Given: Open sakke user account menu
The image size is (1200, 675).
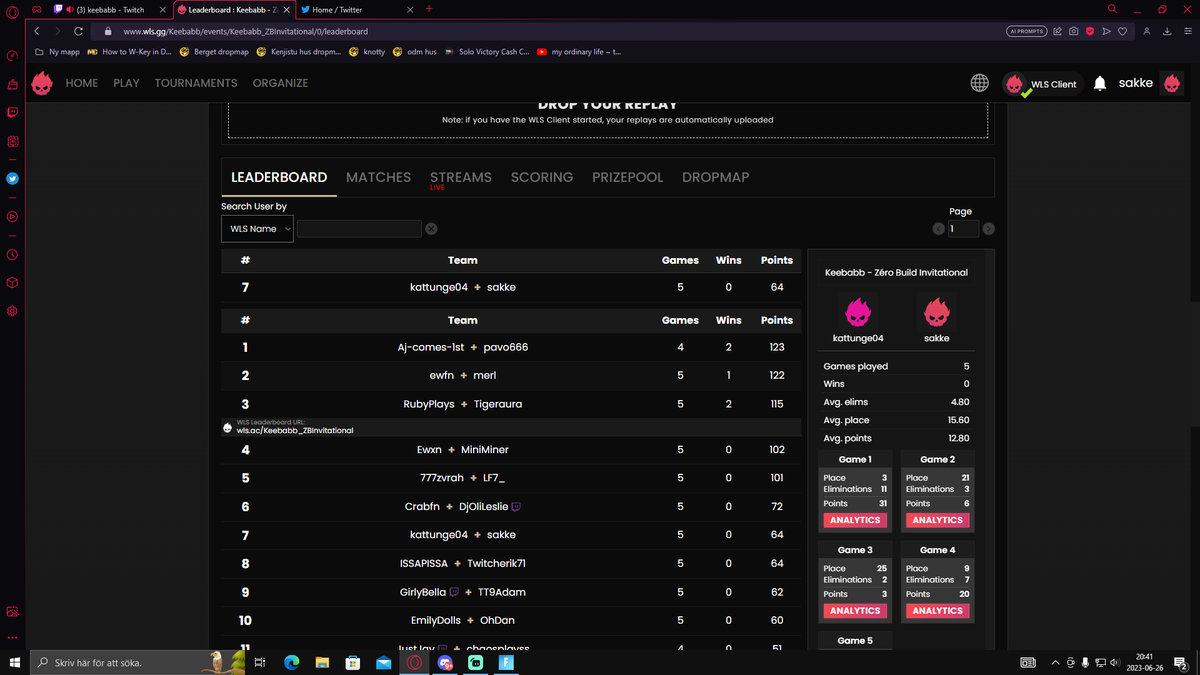Looking at the screenshot, I should pyautogui.click(x=1151, y=83).
